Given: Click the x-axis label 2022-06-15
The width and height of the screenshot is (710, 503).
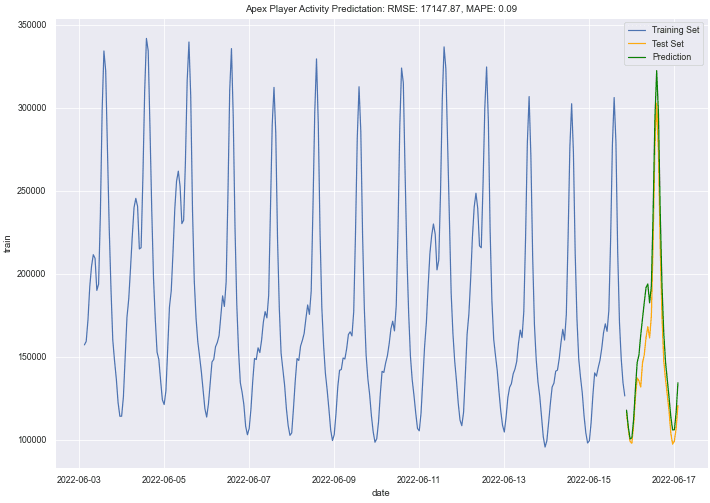Looking at the screenshot, I should [589, 480].
